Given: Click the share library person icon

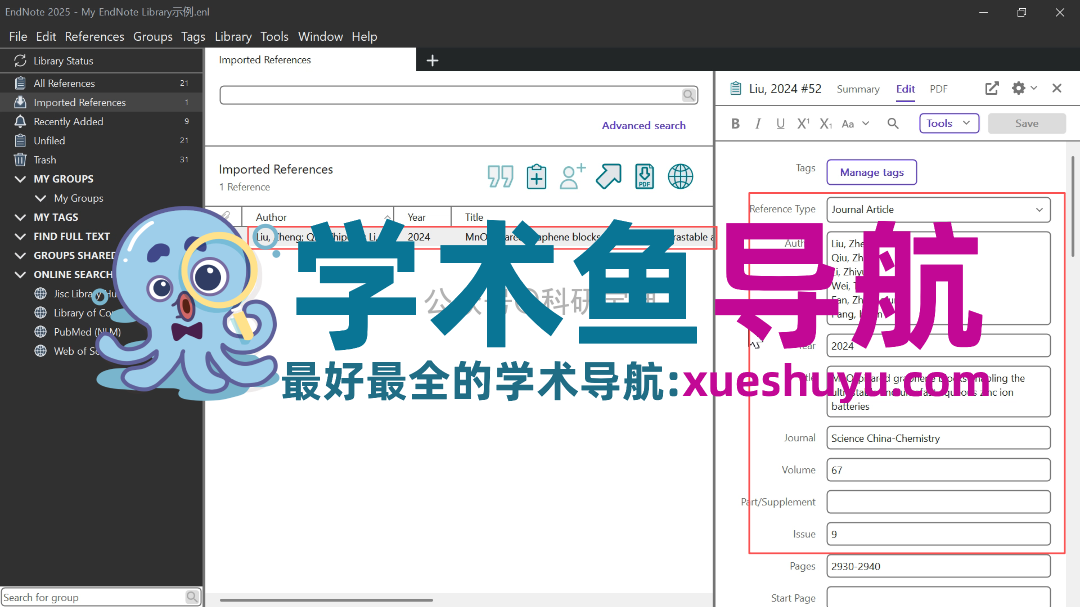Looking at the screenshot, I should (572, 176).
